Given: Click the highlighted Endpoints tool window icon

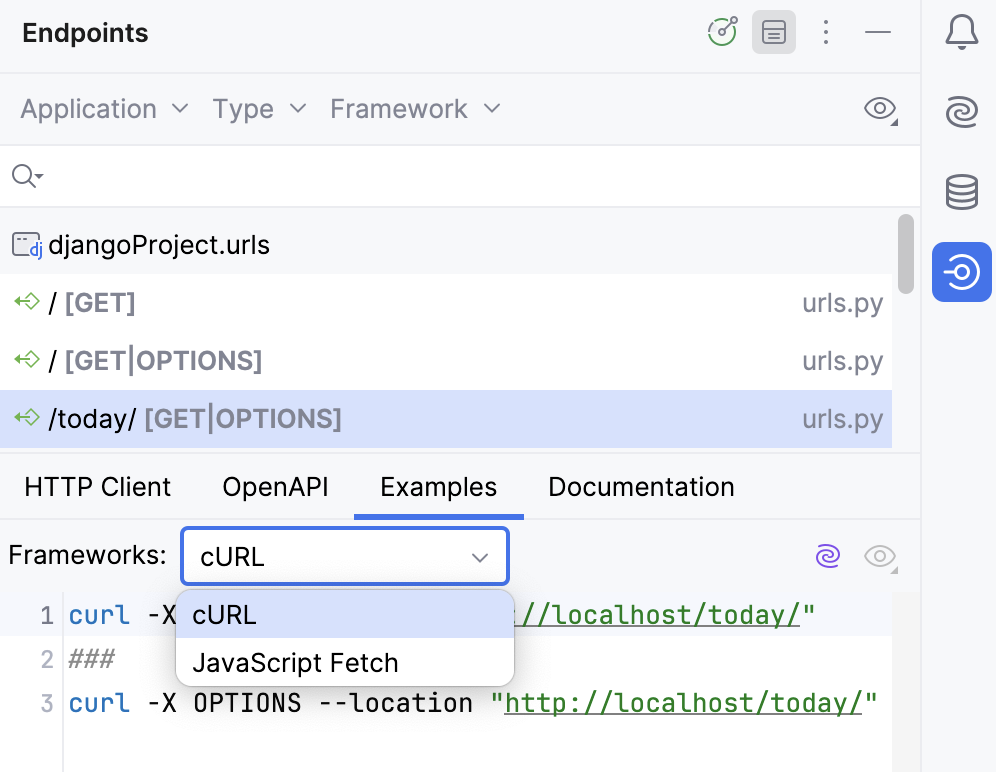Looking at the screenshot, I should (x=961, y=272).
